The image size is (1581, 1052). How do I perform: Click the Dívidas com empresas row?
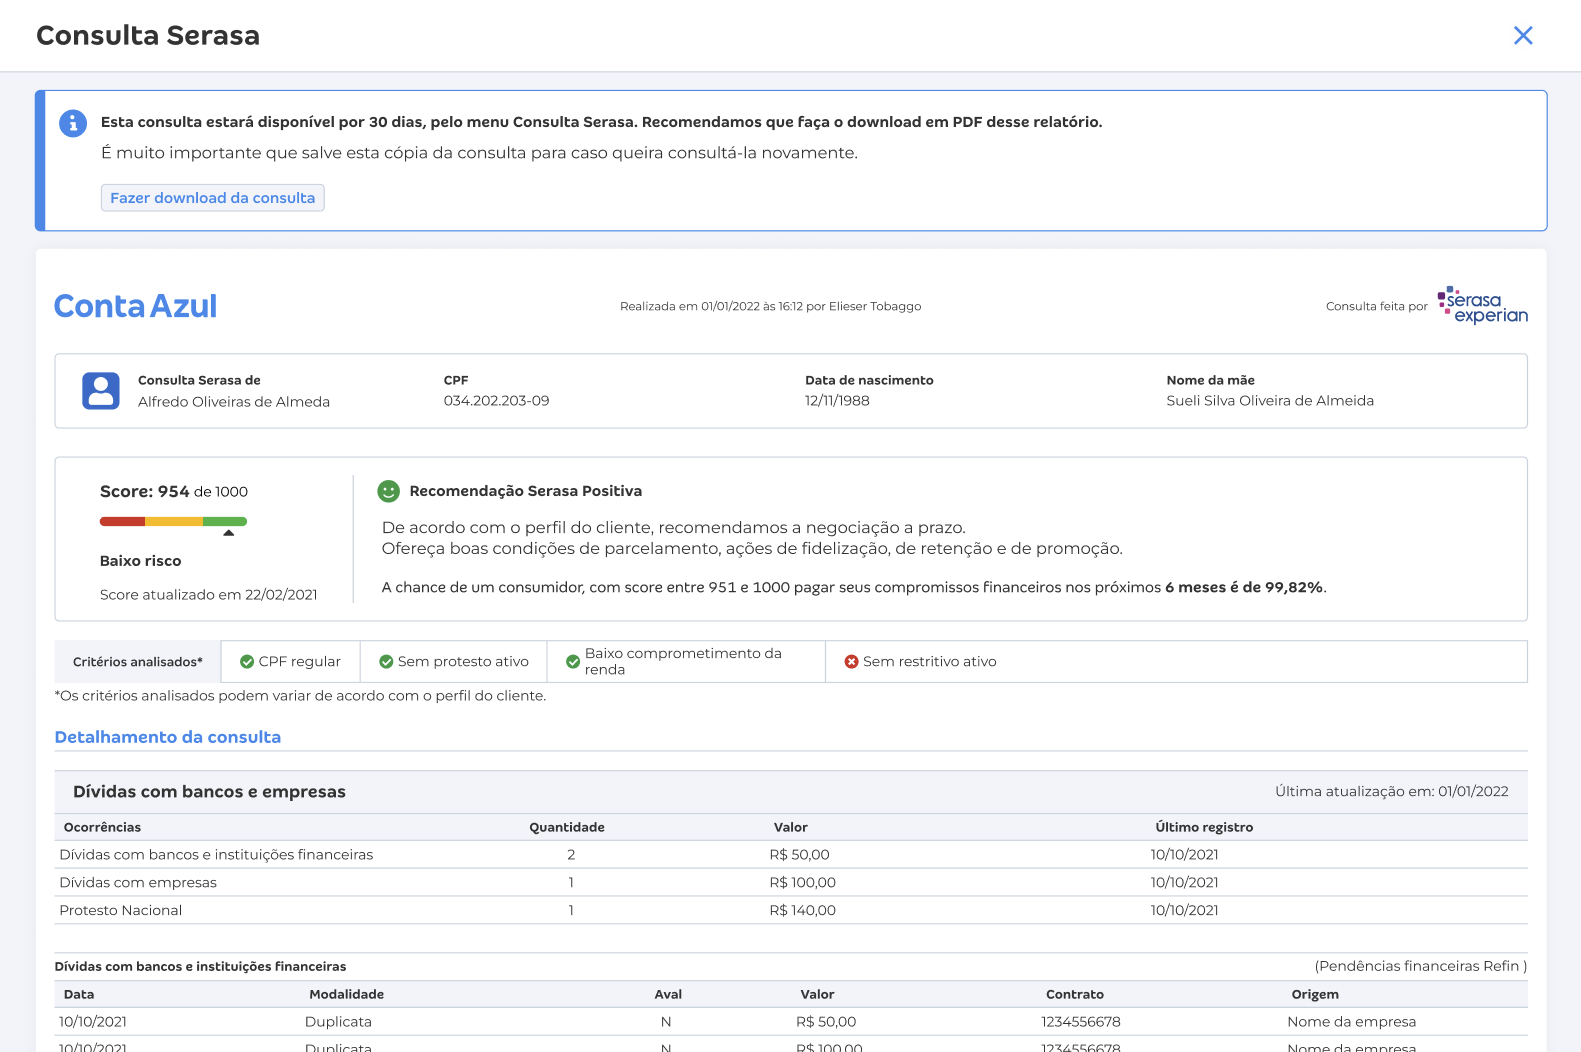pos(791,882)
